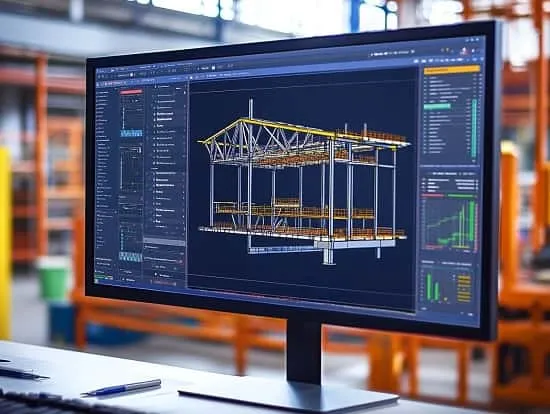Click the upper light-blue striped block in the properties panel
Screen dimensions: 550x414
pyautogui.click(x=132, y=133)
